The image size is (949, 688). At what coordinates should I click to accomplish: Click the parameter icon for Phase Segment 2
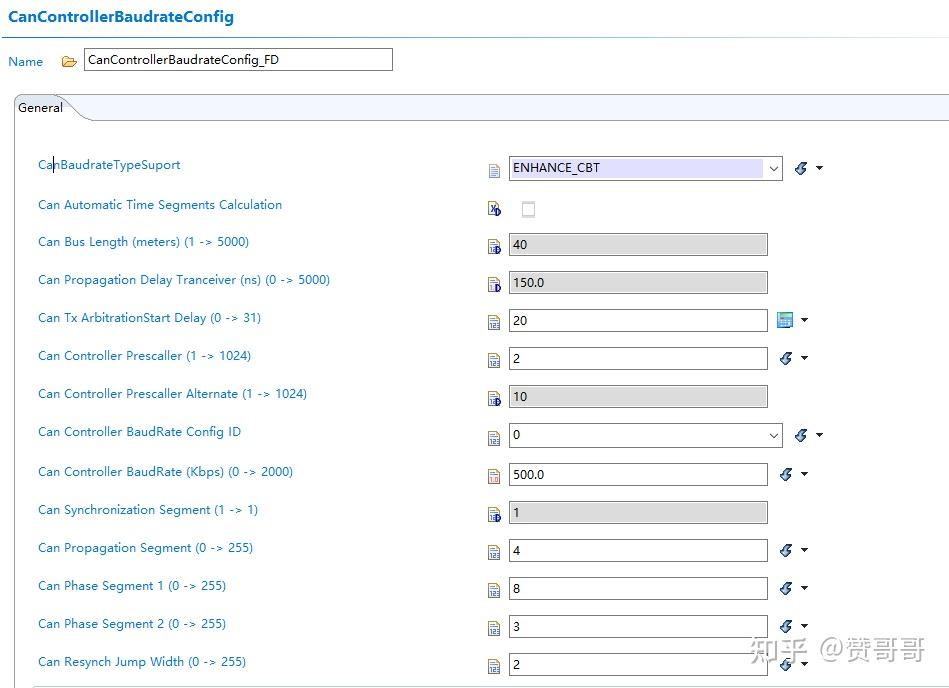point(494,629)
